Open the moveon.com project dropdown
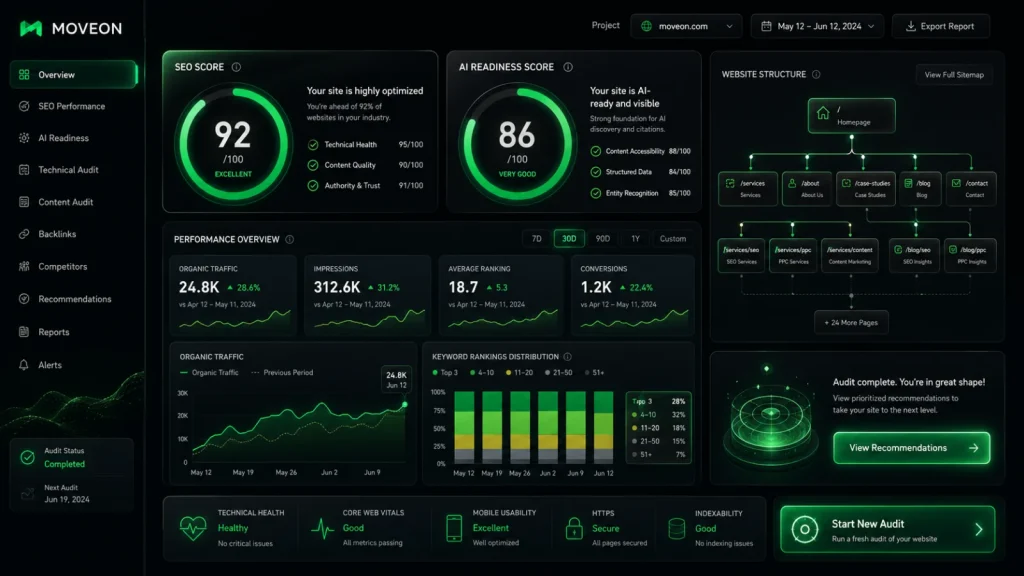The width and height of the screenshot is (1024, 576). click(686, 26)
